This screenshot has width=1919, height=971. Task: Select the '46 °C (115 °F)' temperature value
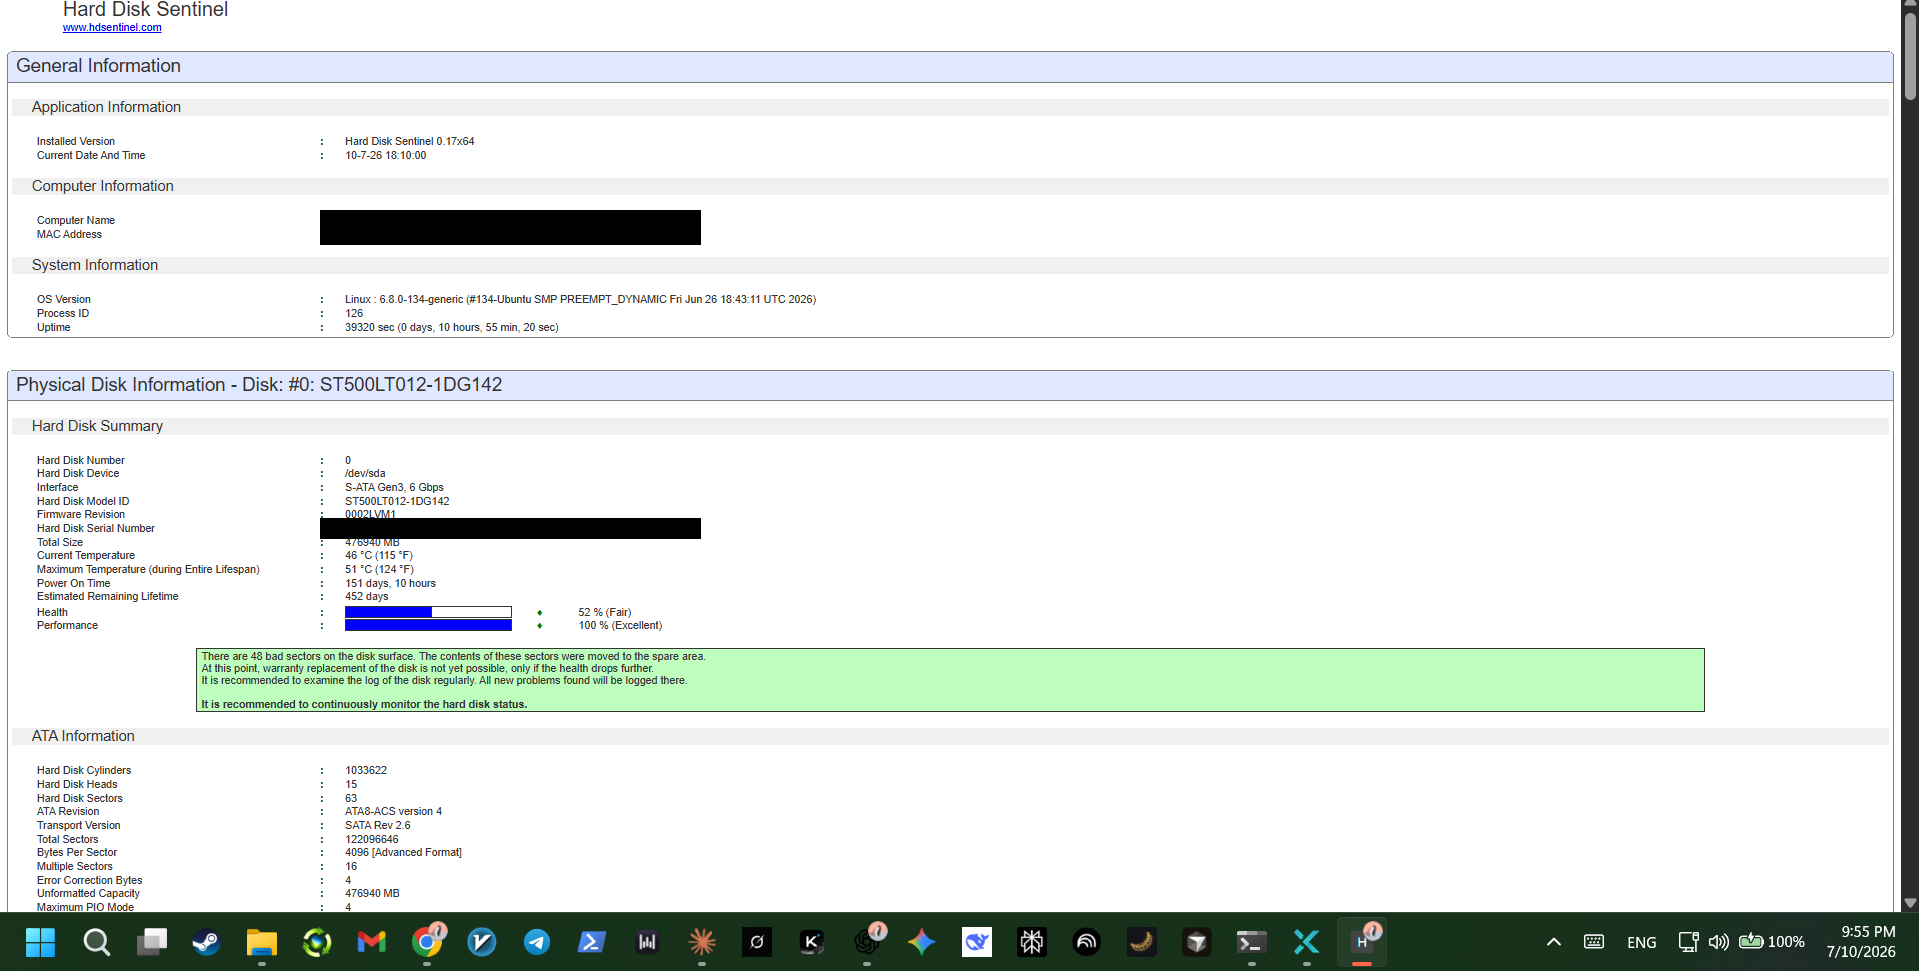[x=379, y=556]
